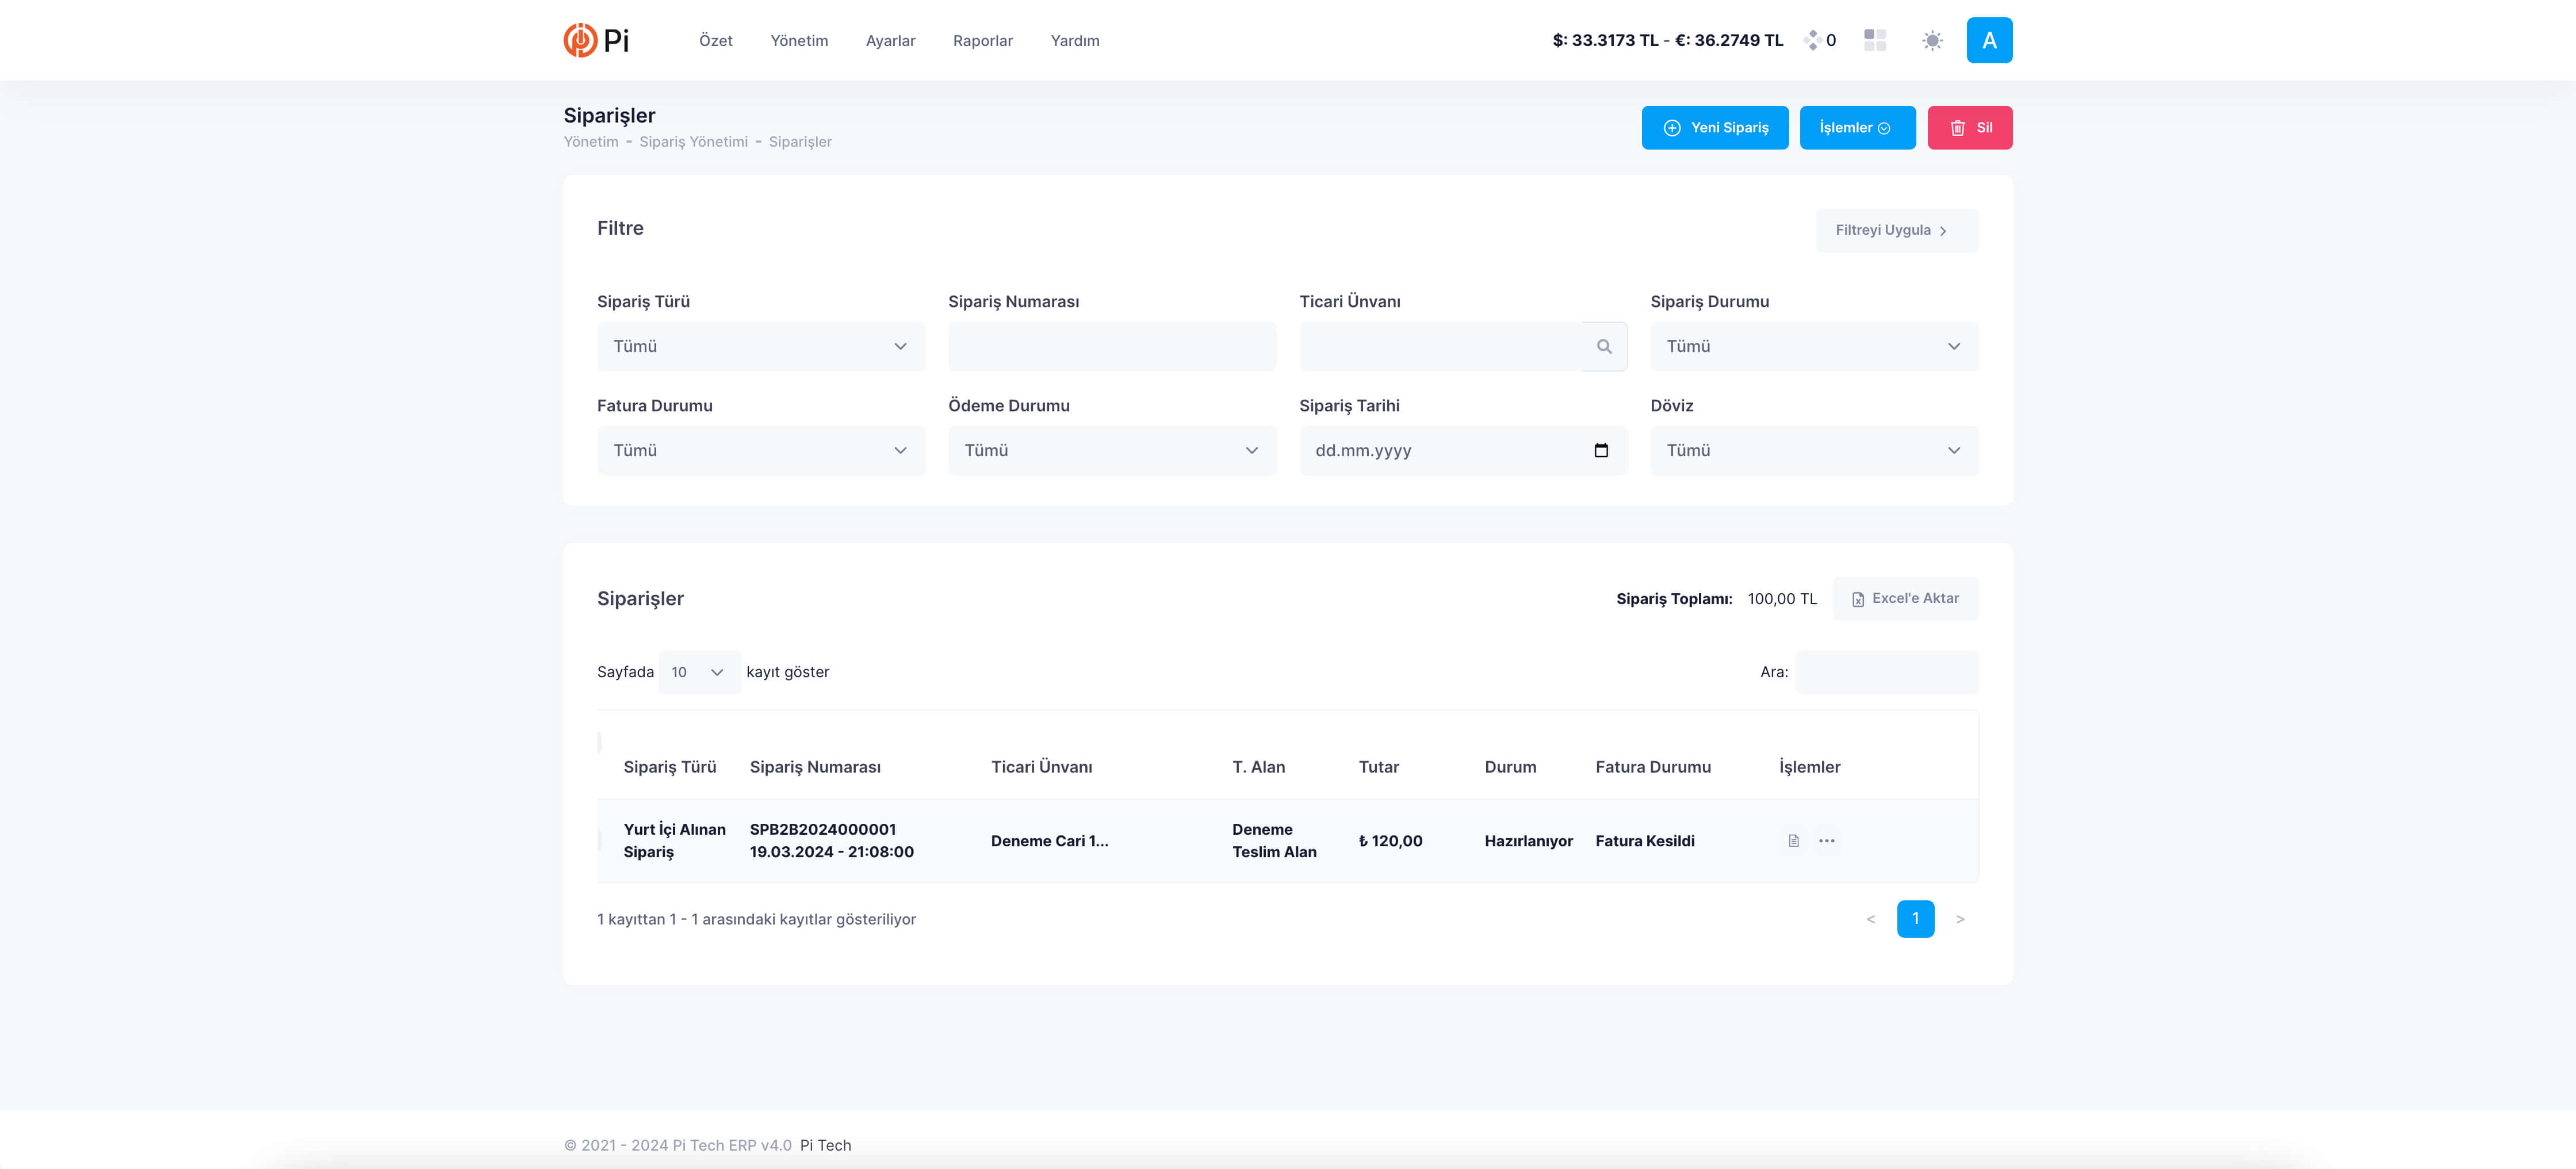Open the three-dots row actions menu
2576x1169 pixels.
[x=1826, y=841]
